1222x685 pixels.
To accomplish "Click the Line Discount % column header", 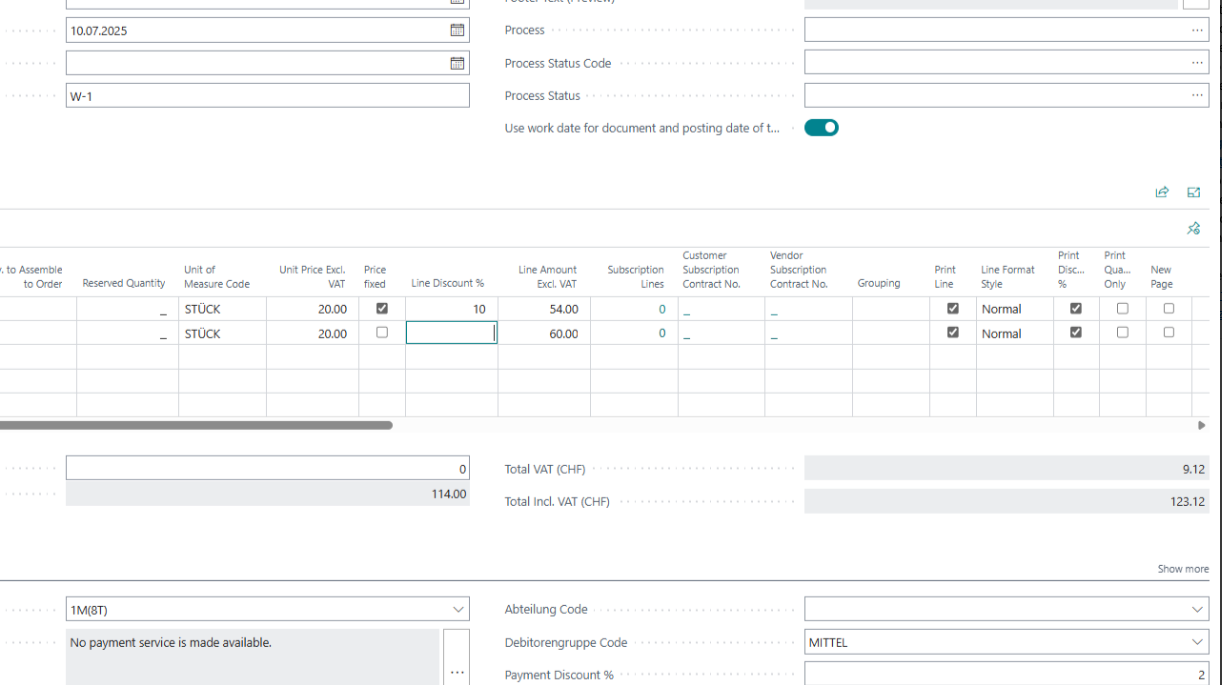I will click(447, 284).
